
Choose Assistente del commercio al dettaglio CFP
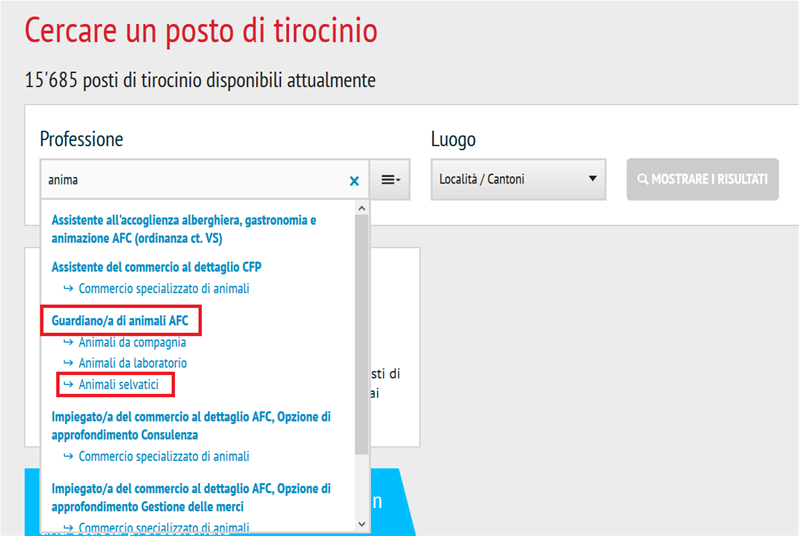[x=156, y=267]
